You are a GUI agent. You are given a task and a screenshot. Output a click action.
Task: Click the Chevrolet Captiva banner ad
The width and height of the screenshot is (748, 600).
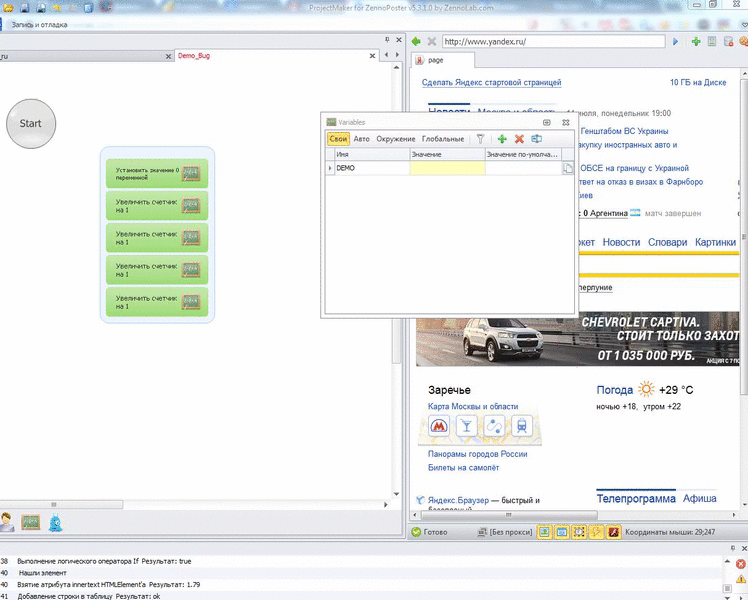point(578,339)
